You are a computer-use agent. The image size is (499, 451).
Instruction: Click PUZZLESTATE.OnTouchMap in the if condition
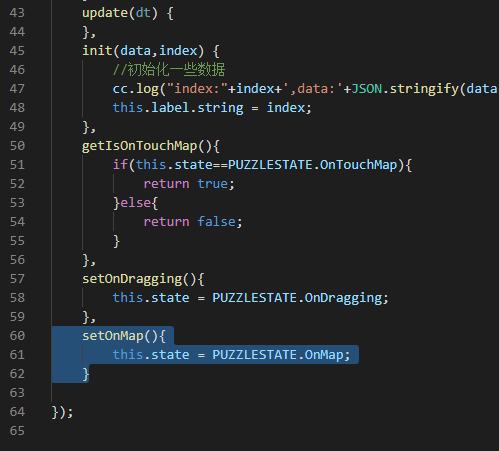(x=313, y=165)
